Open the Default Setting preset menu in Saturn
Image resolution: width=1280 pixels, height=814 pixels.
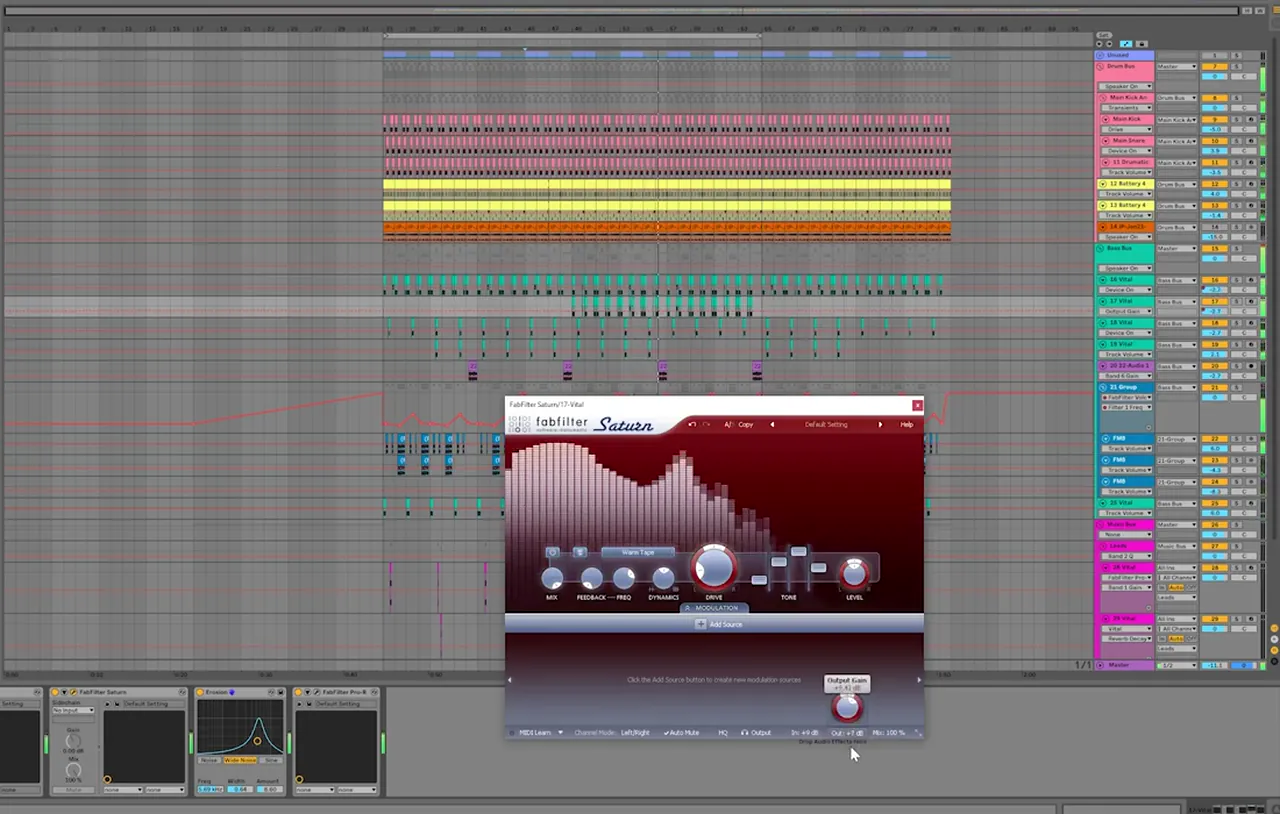(826, 424)
